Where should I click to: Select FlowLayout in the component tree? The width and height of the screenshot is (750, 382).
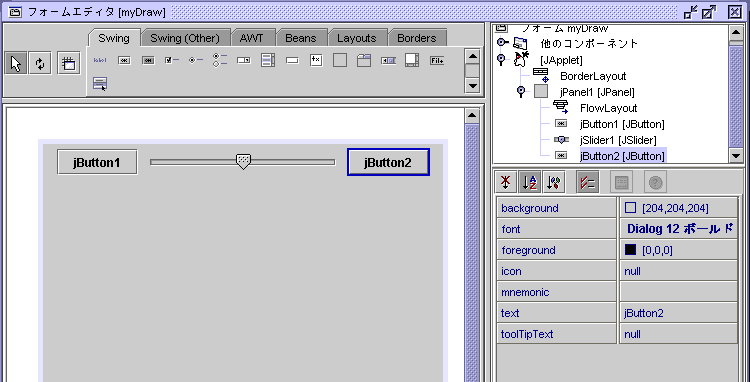608,108
